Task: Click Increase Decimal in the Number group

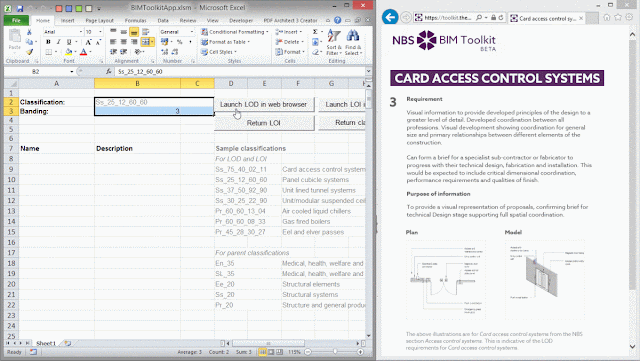Action: coord(164,52)
